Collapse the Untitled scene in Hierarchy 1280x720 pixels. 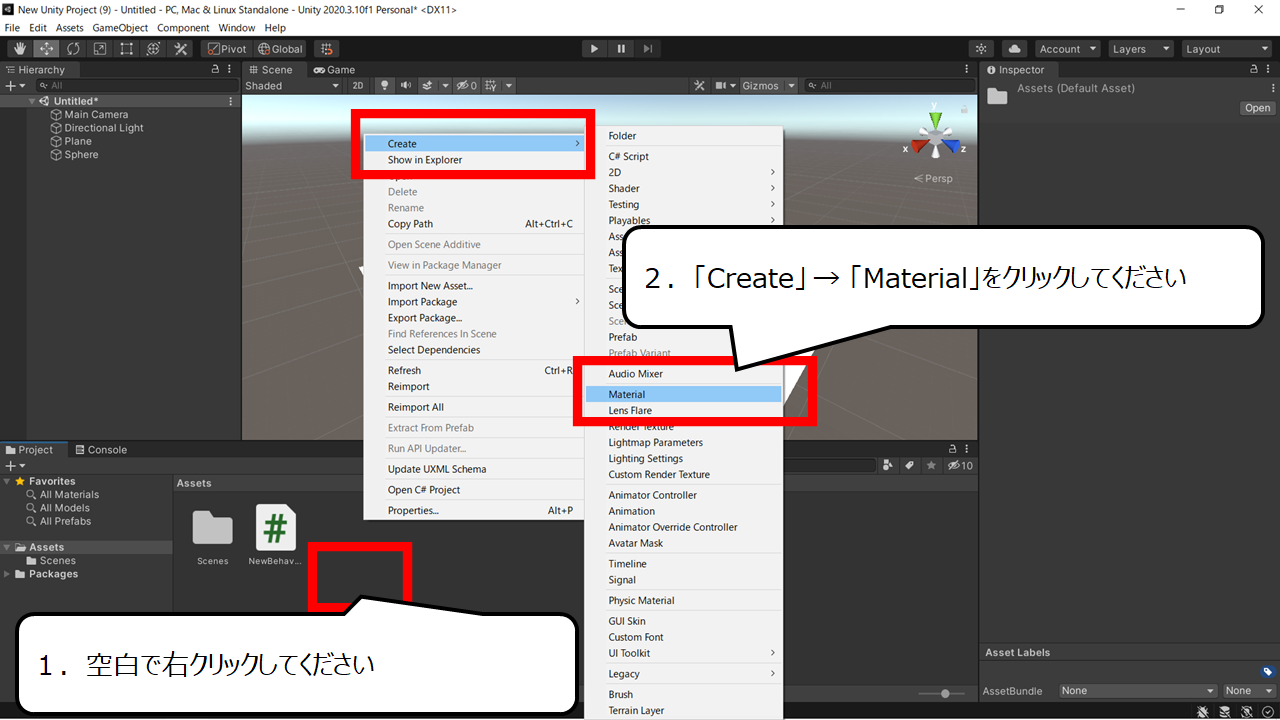tap(32, 101)
